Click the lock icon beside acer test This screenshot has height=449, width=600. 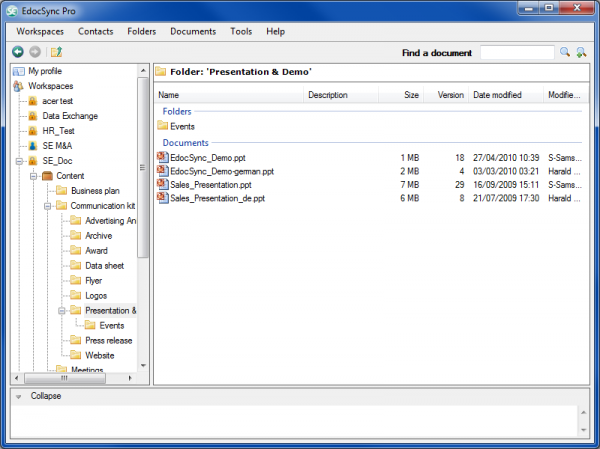tap(33, 101)
